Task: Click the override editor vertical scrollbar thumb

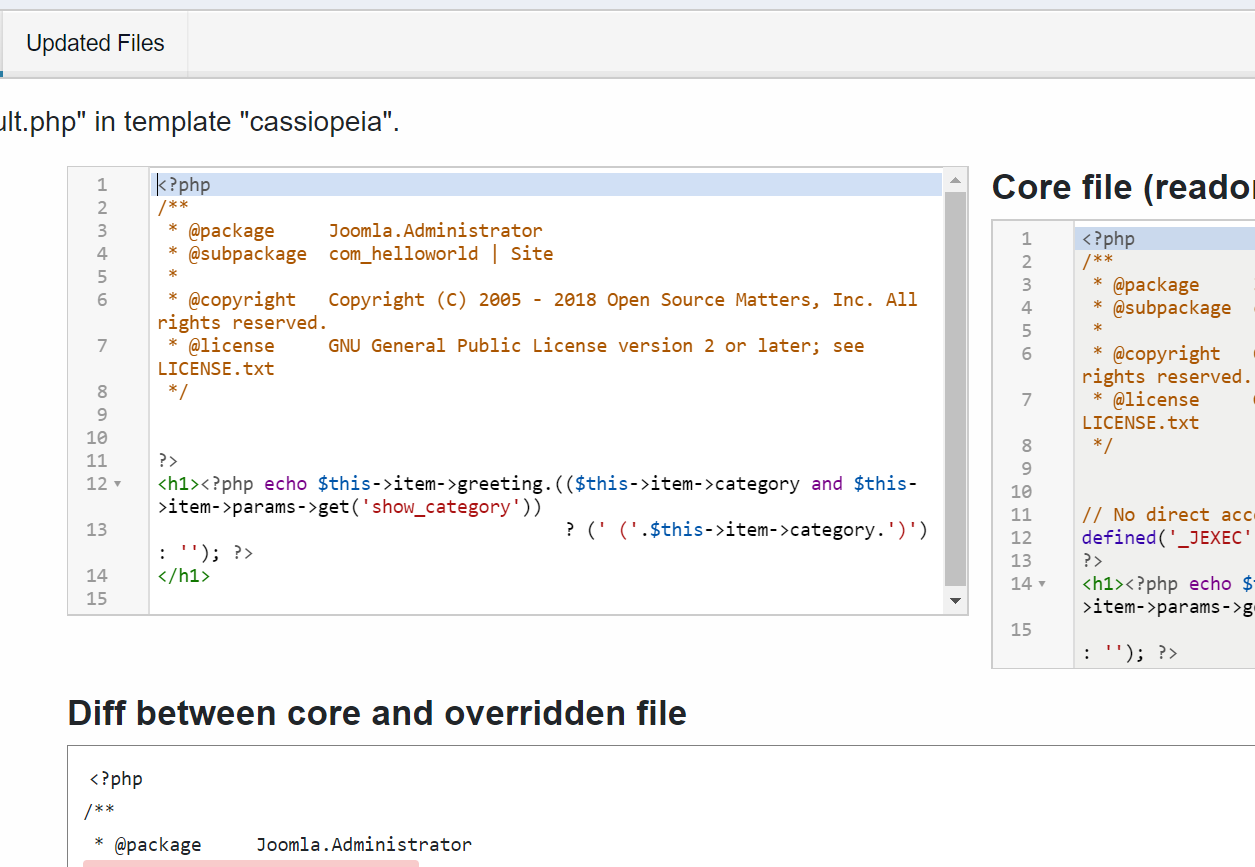Action: 955,388
